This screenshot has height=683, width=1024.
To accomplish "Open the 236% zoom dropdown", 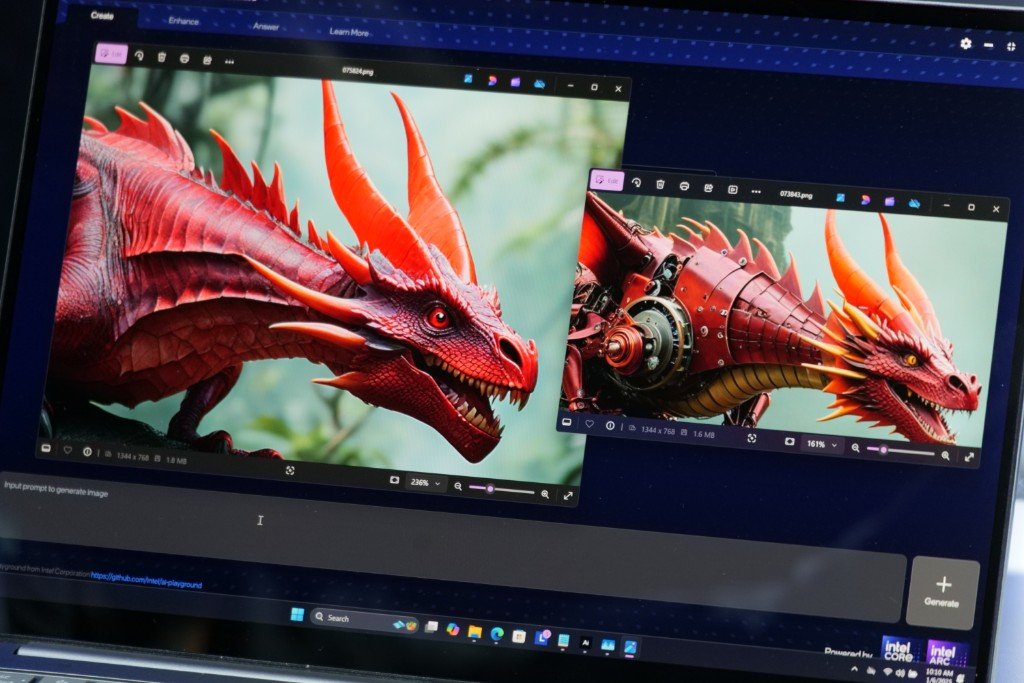I will coord(425,483).
